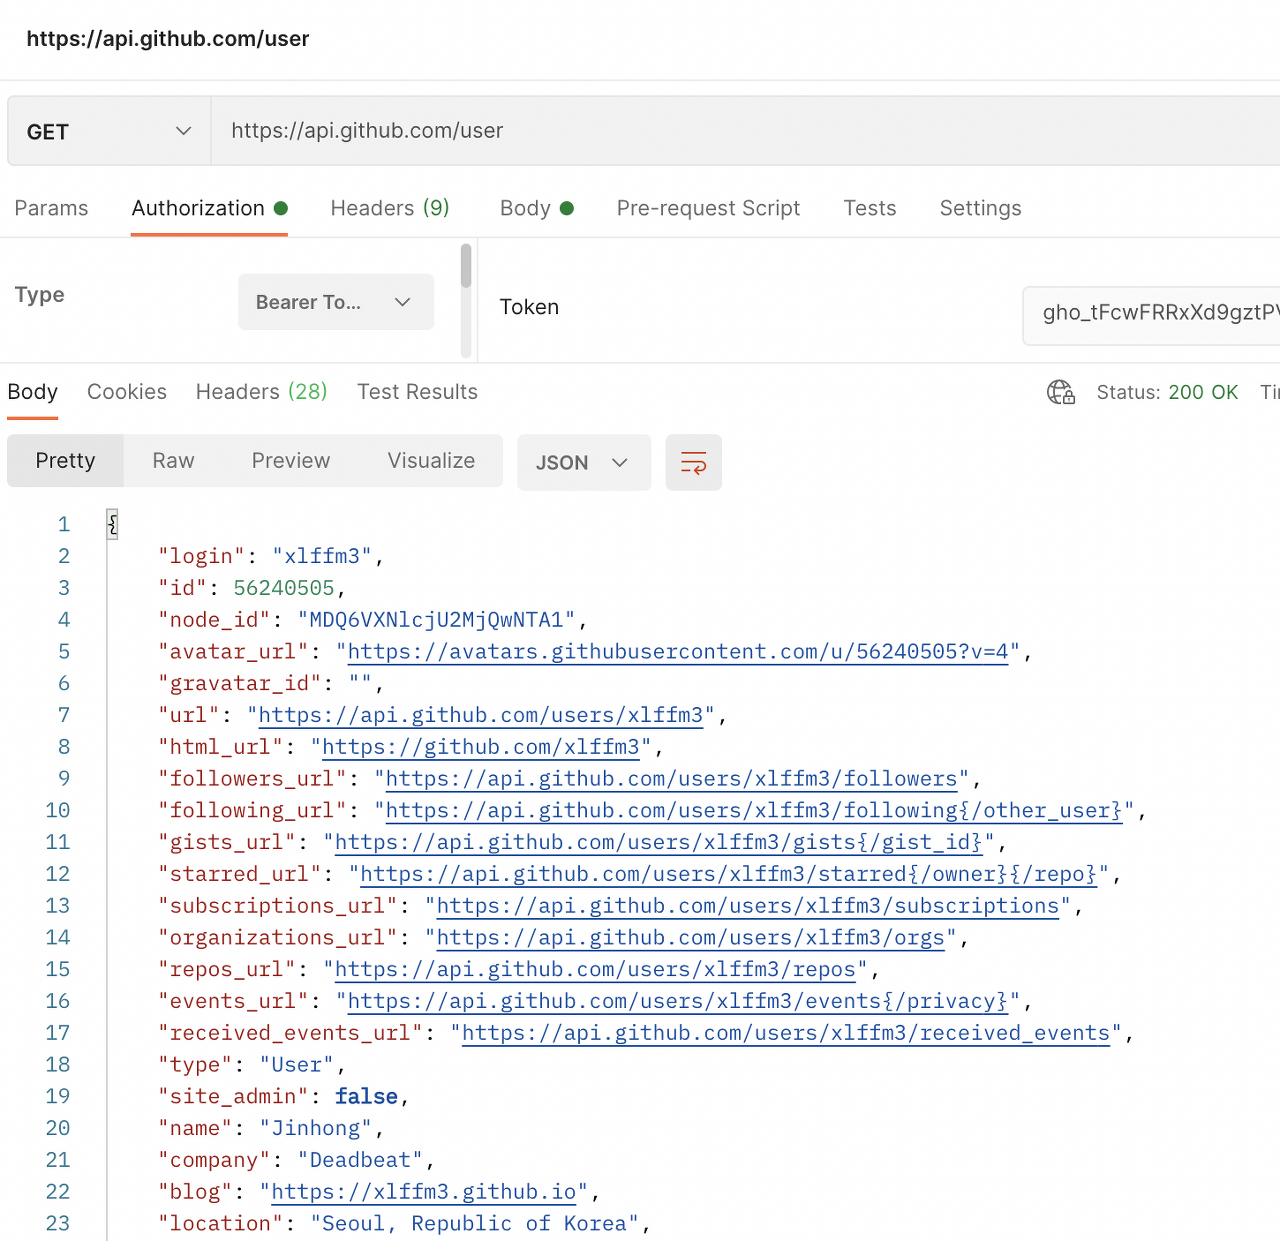Click the request title https://api.github.com/user
The image size is (1280, 1241).
[x=168, y=39]
